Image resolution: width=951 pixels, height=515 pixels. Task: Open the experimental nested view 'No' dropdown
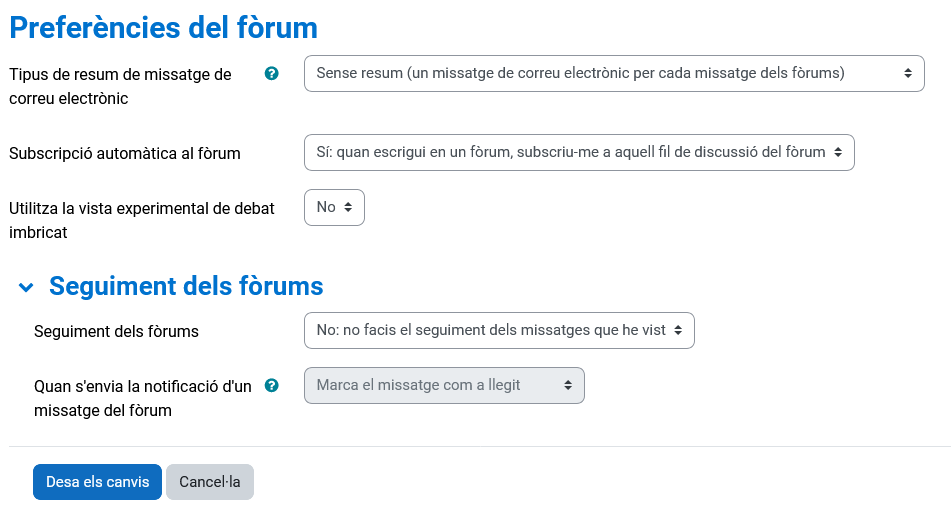click(334, 207)
